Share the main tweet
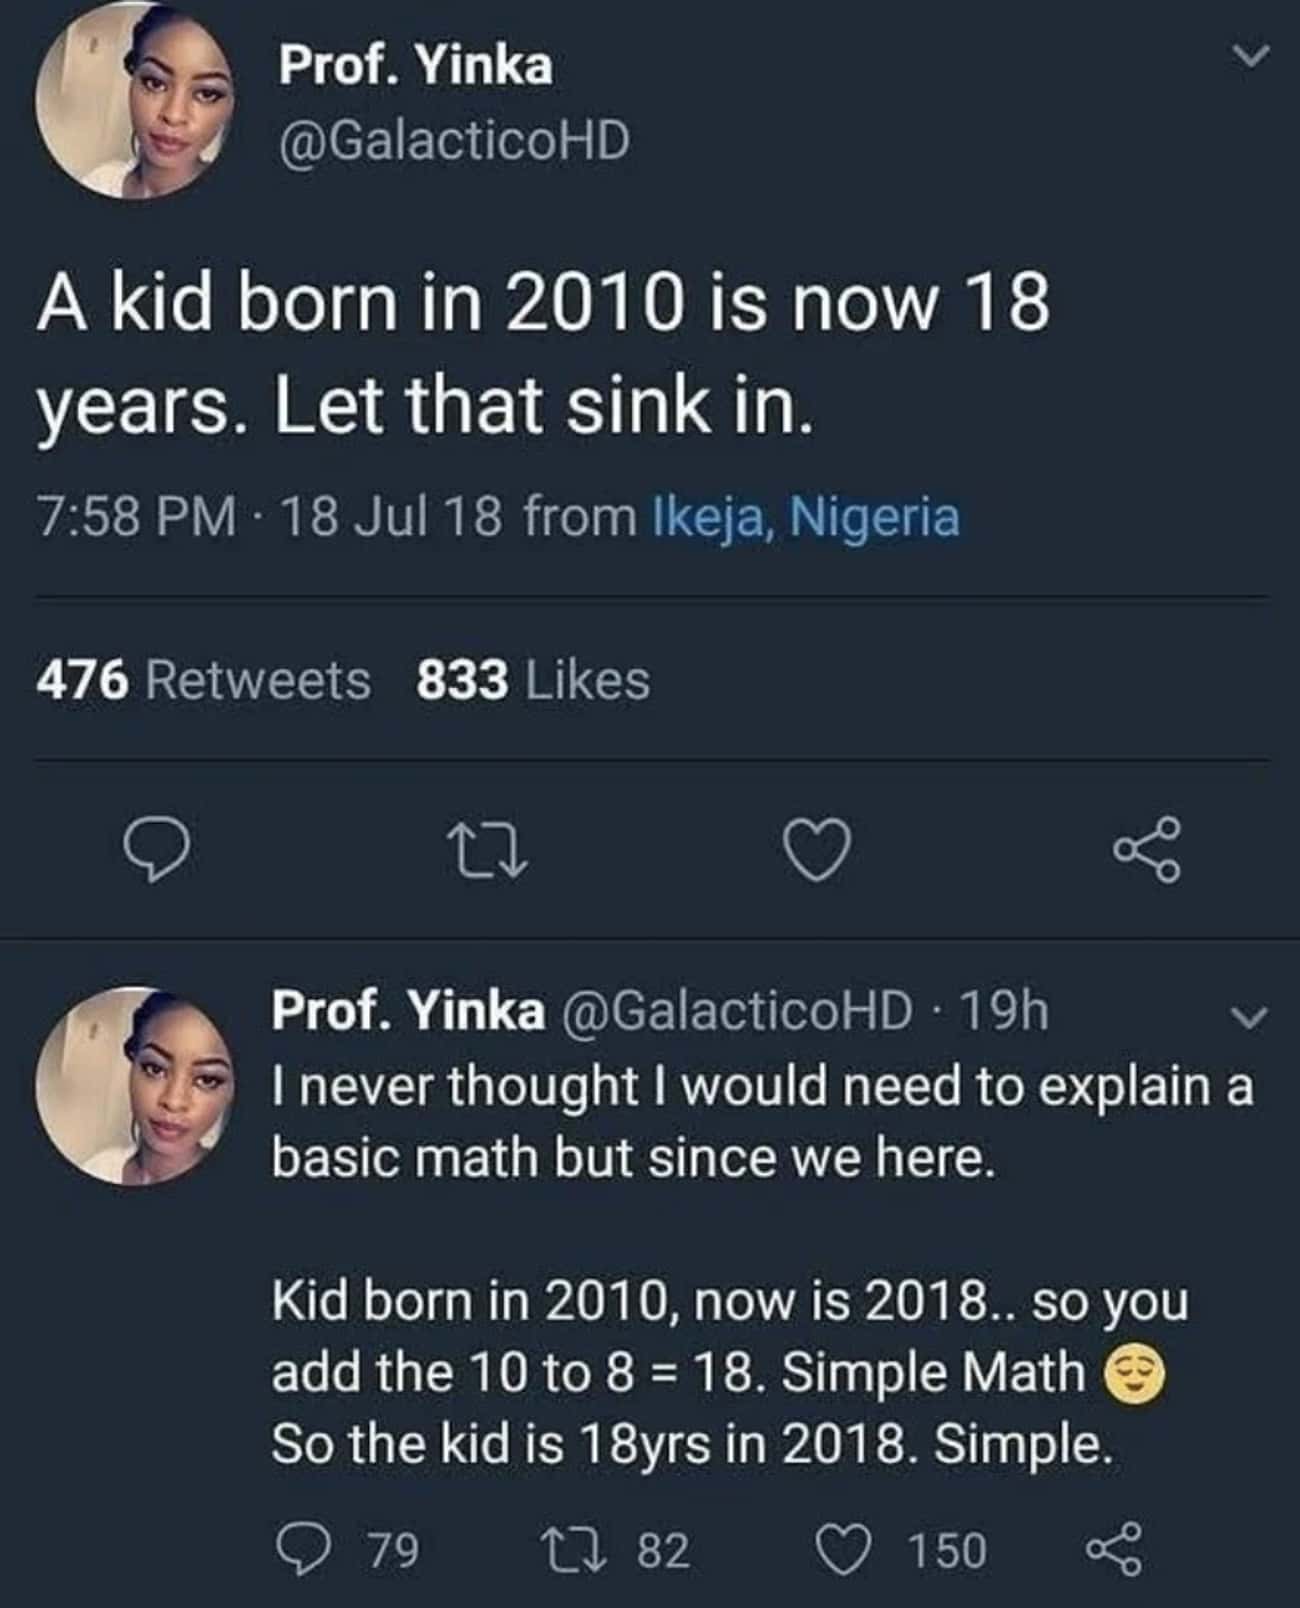 1147,850
